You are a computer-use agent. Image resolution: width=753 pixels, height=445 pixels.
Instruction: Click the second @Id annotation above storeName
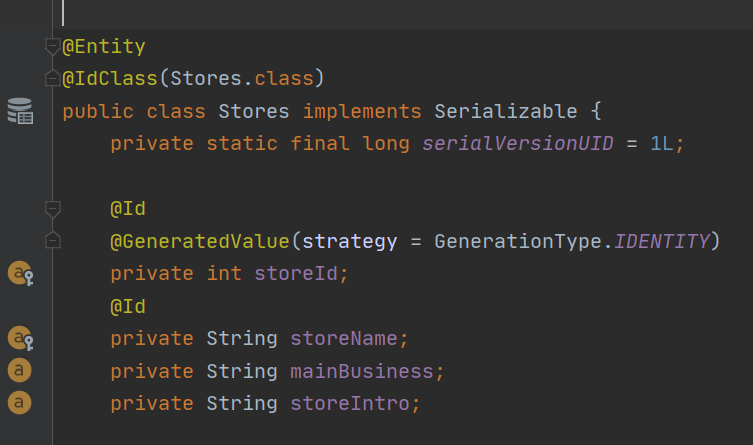click(128, 306)
